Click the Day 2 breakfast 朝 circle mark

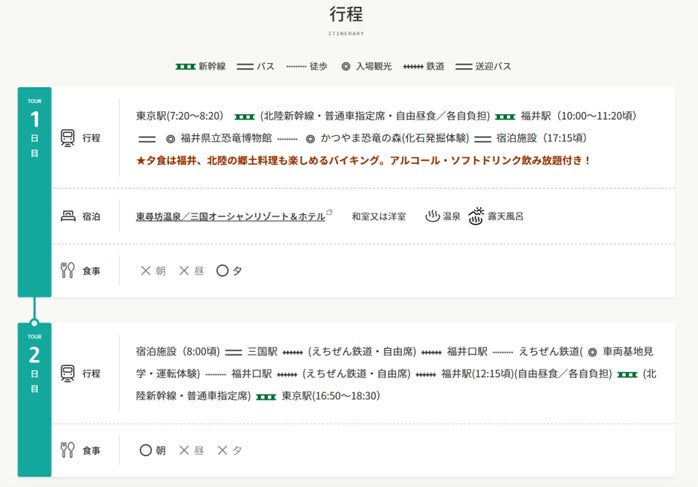click(145, 450)
